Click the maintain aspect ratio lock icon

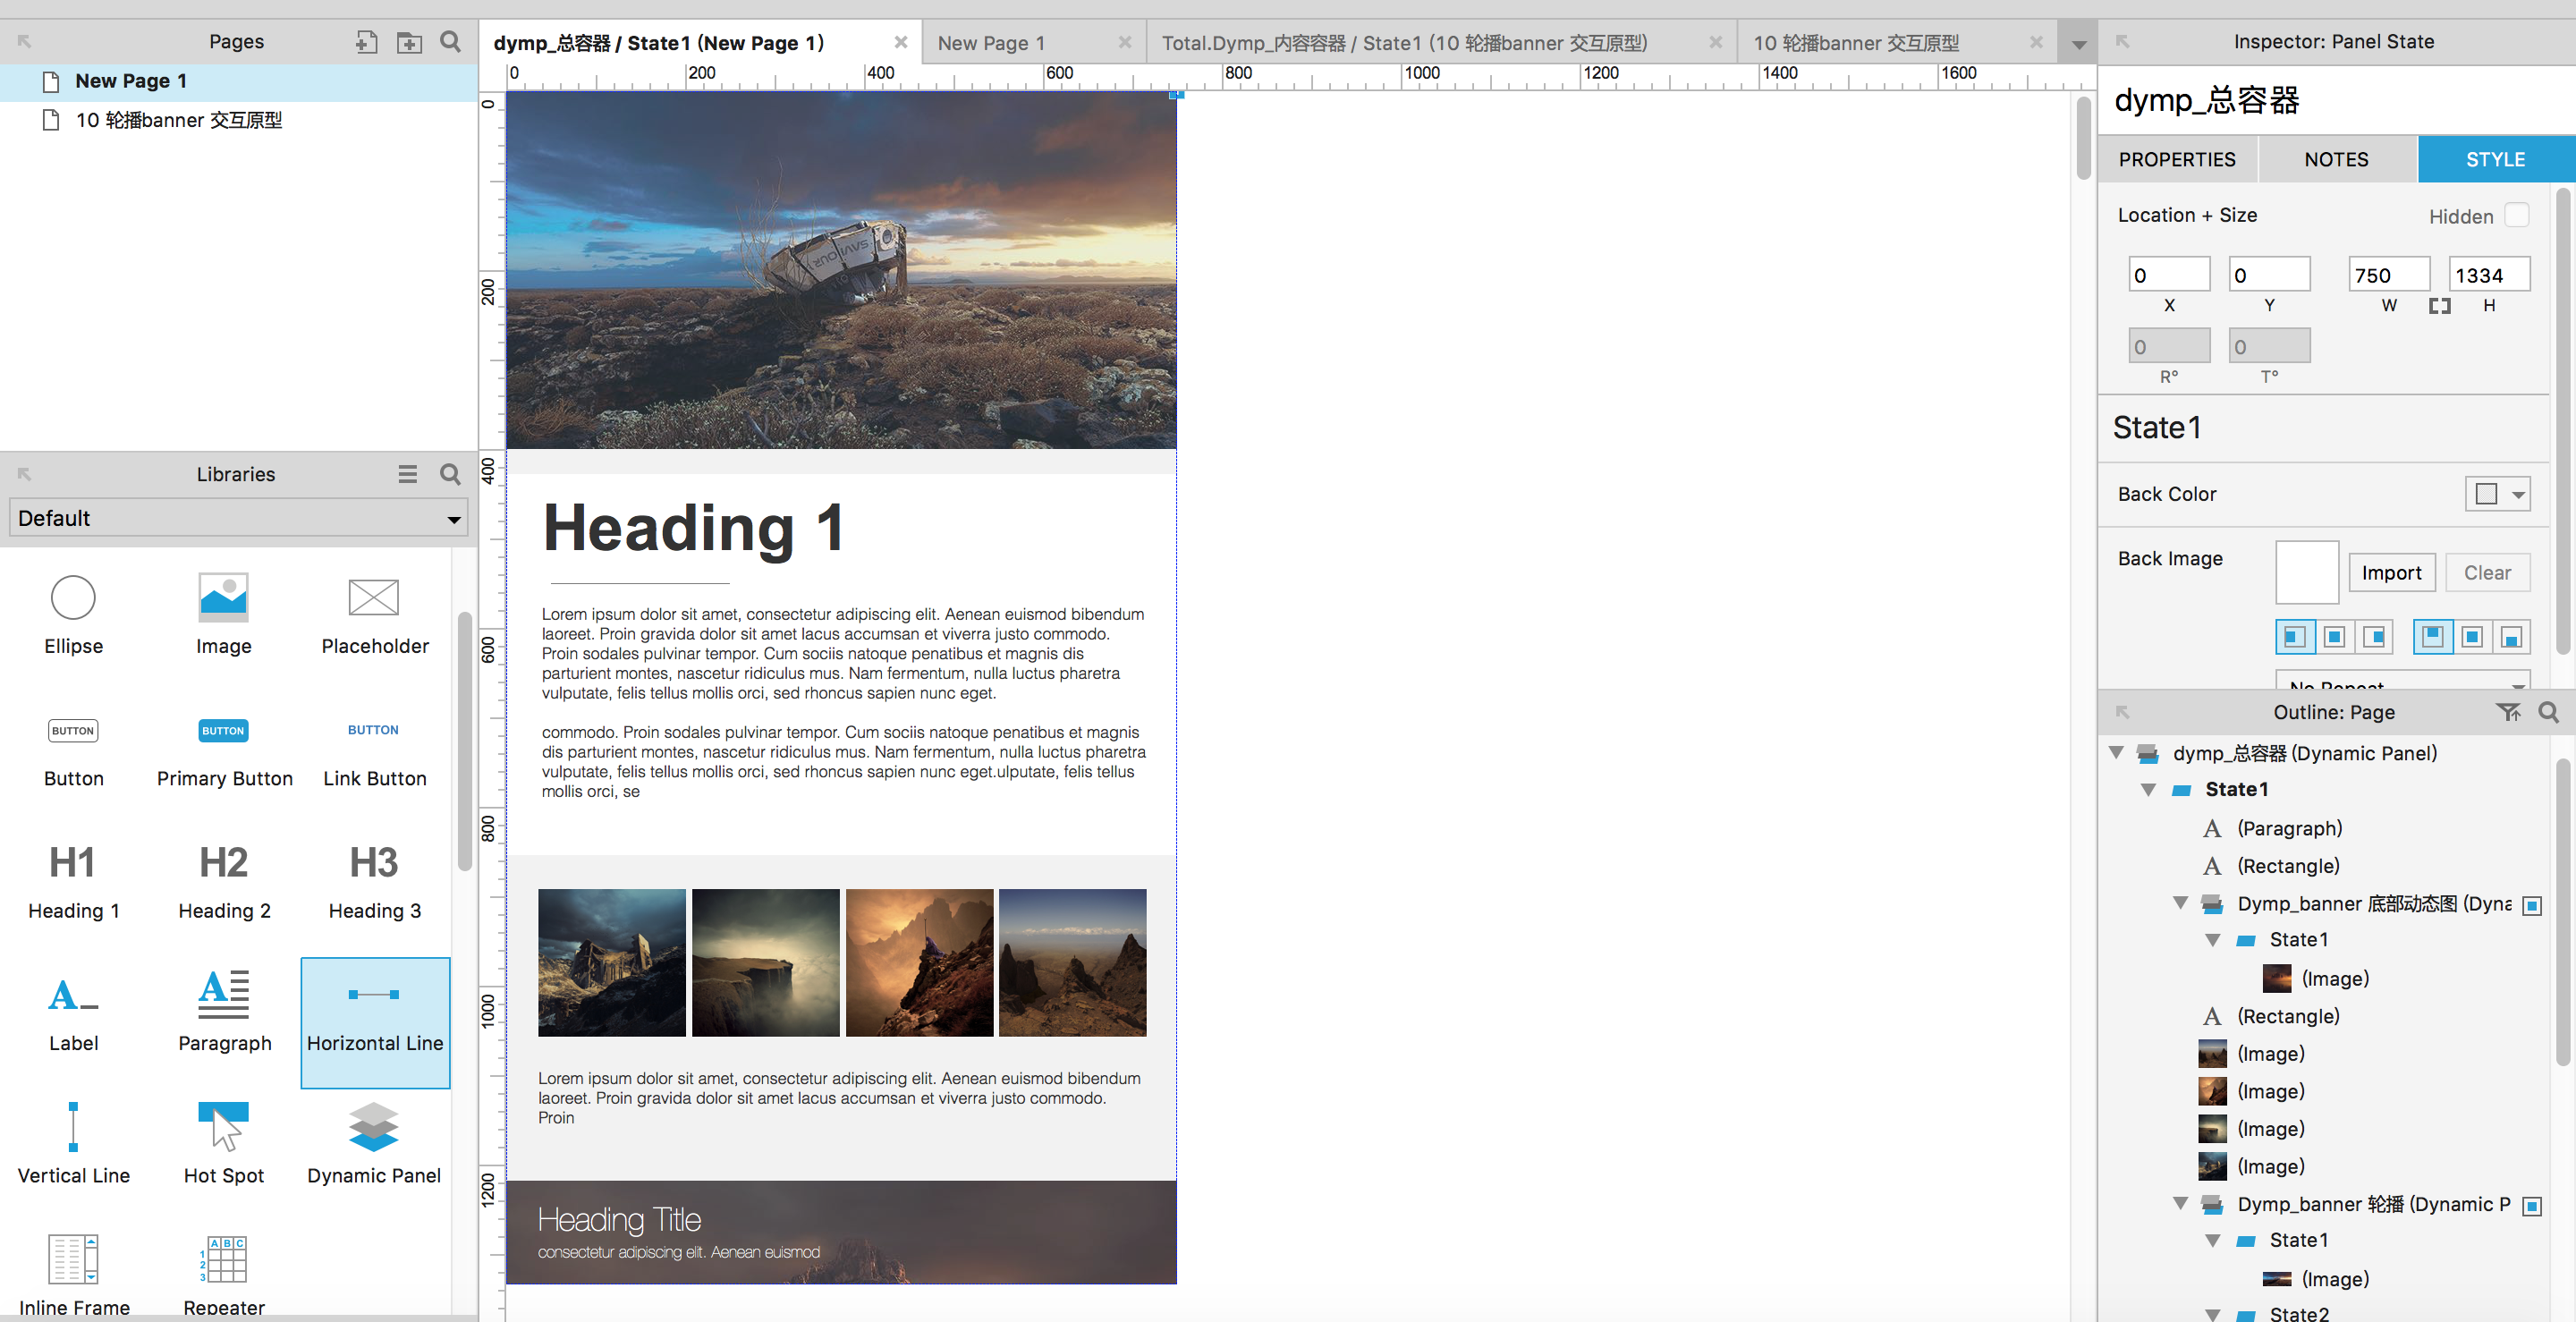[2439, 306]
